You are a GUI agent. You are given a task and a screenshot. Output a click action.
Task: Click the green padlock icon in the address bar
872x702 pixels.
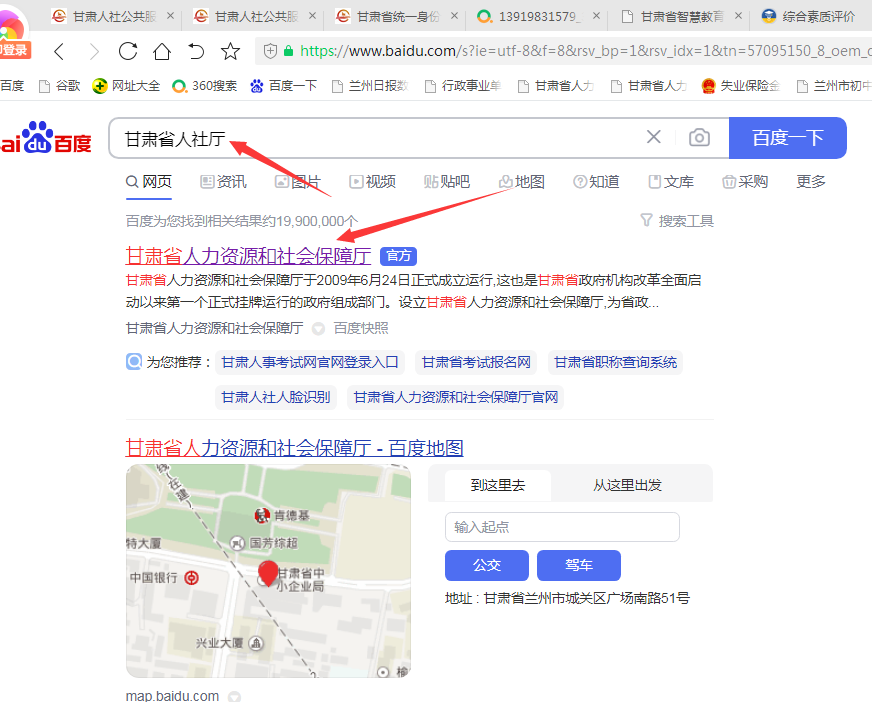pyautogui.click(x=288, y=51)
